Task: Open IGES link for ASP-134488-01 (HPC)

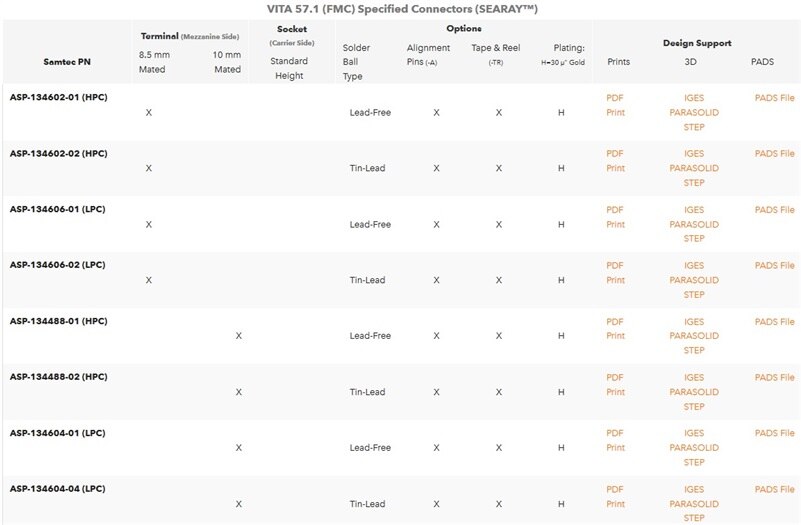Action: [x=694, y=322]
